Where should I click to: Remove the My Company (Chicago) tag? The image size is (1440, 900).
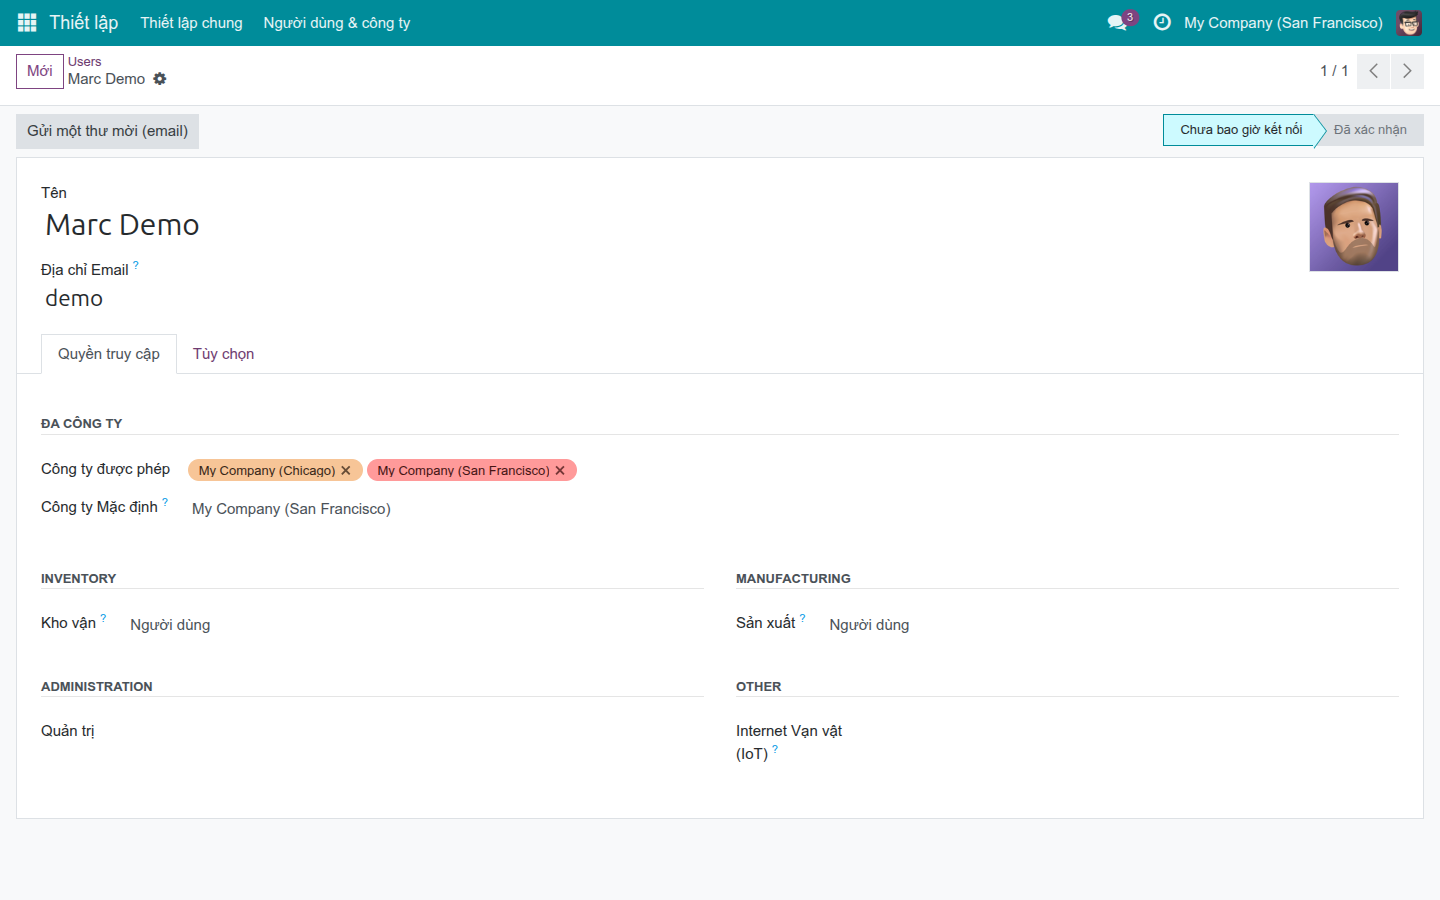click(x=346, y=470)
